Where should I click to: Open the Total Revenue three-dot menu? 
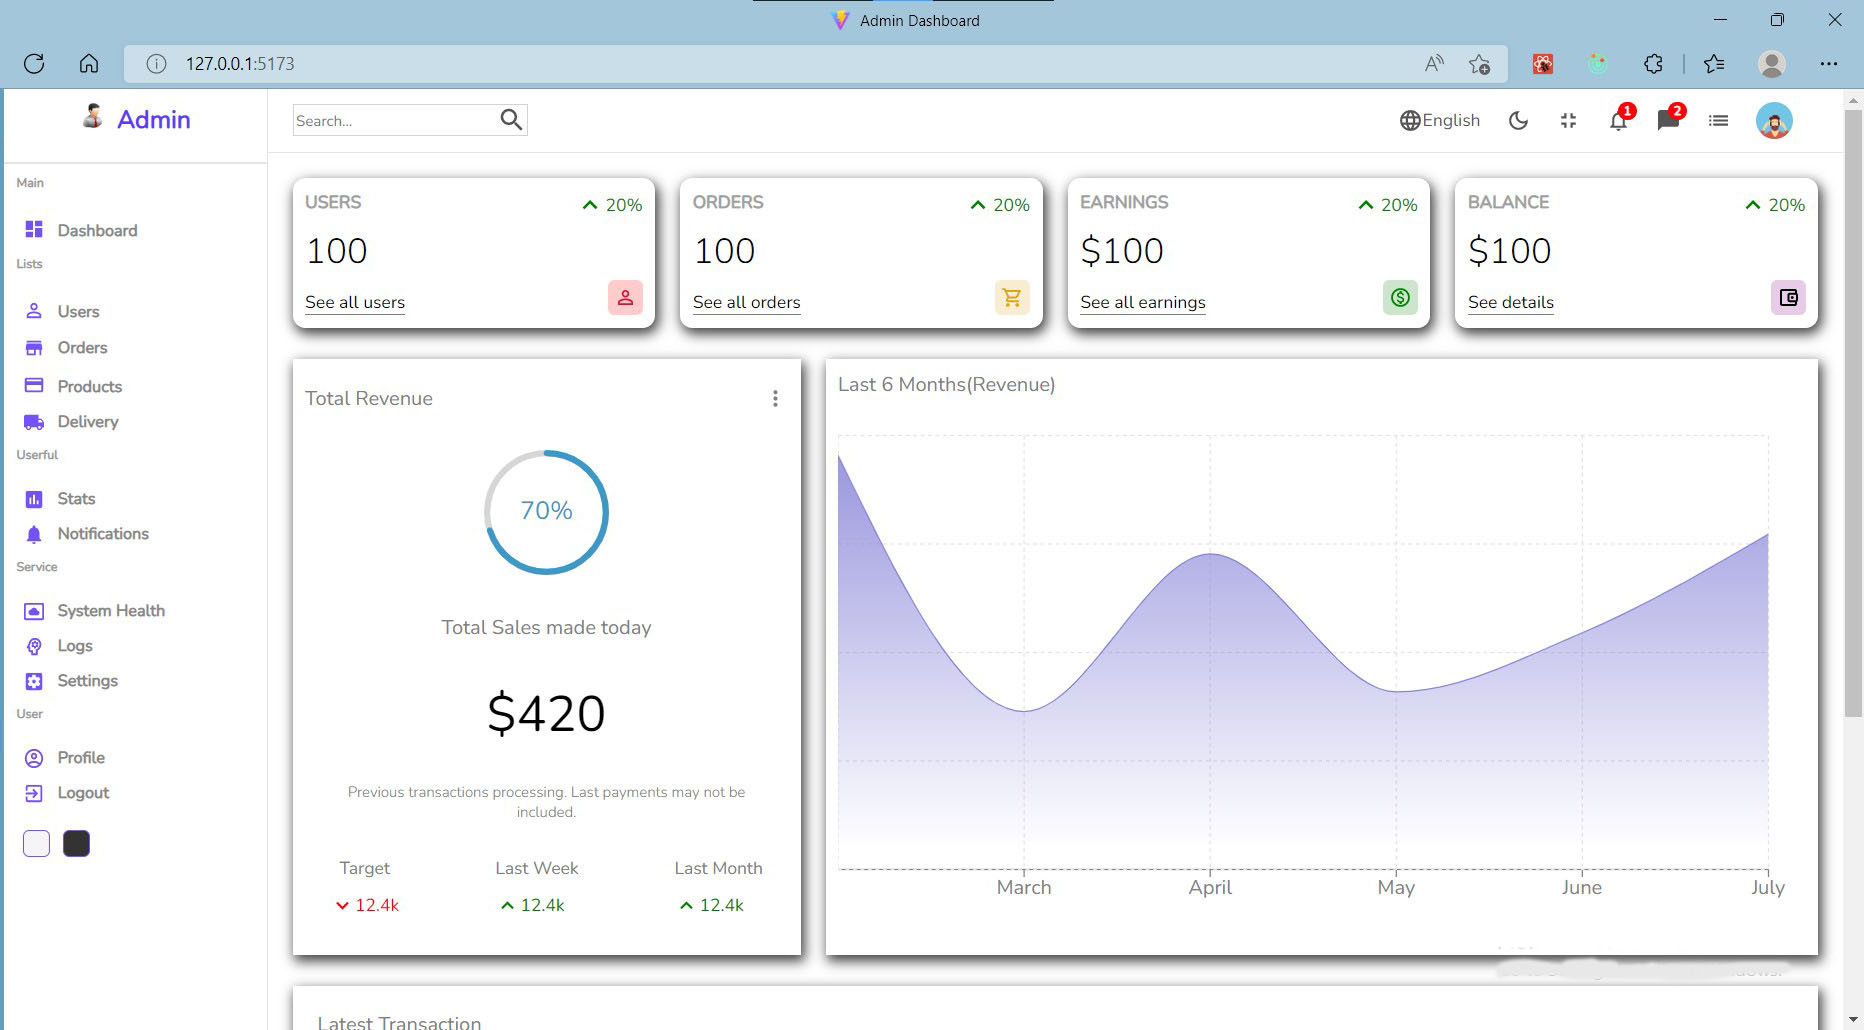point(775,399)
